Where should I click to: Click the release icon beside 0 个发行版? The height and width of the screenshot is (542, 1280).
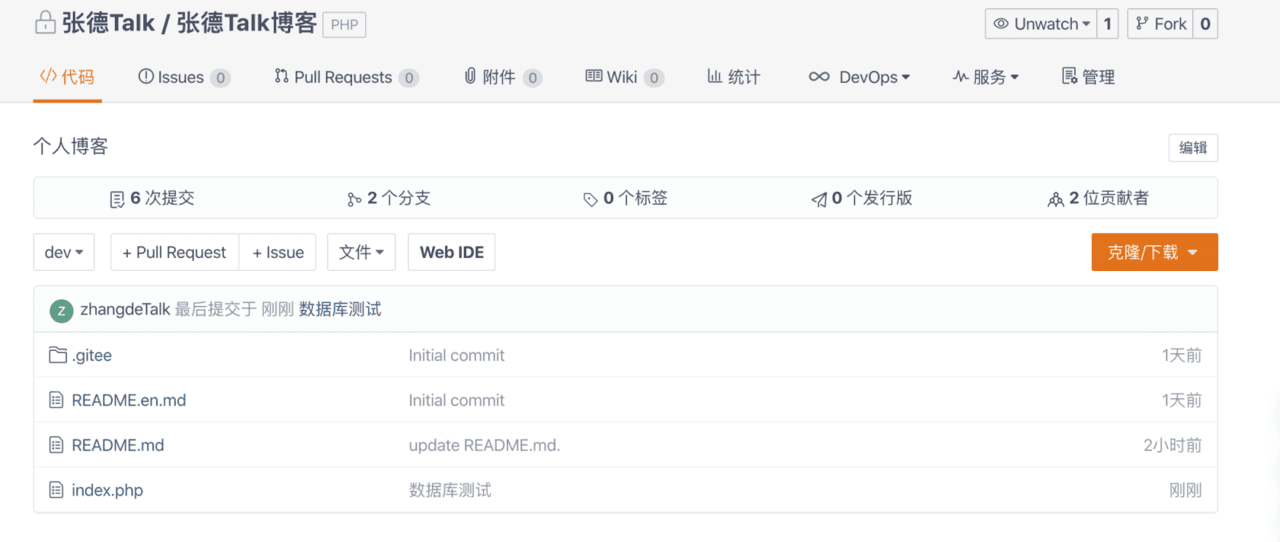click(x=819, y=199)
